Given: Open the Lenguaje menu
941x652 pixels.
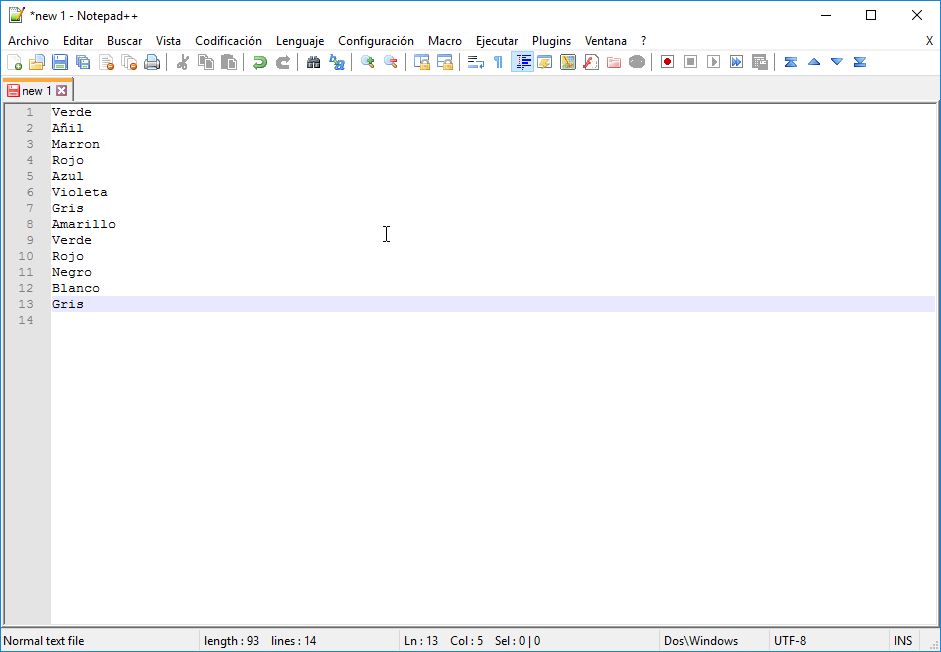Looking at the screenshot, I should pyautogui.click(x=300, y=41).
